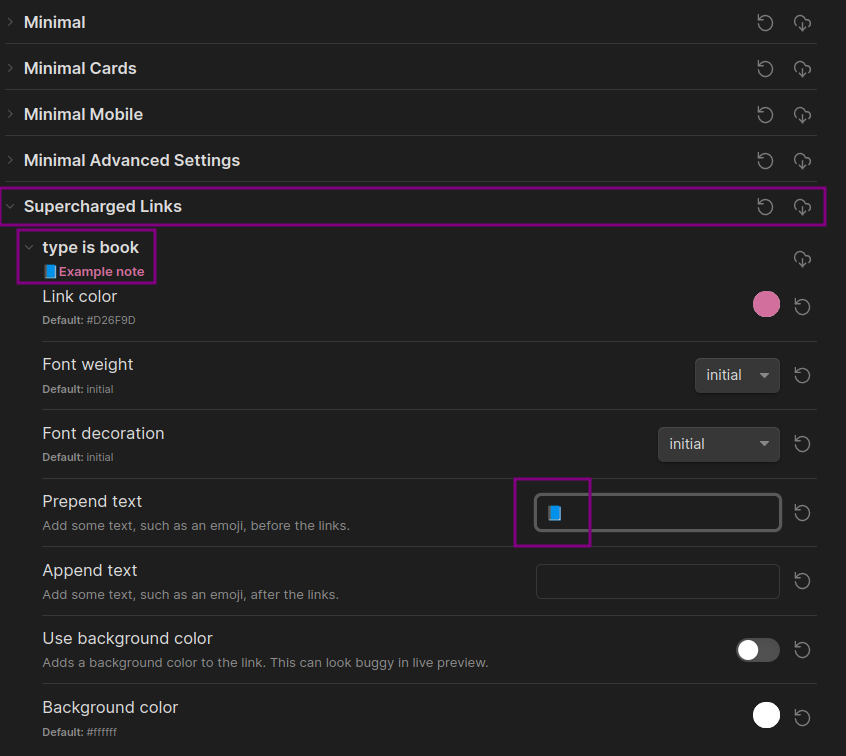The height and width of the screenshot is (756, 846).
Task: Open the Font weight dropdown
Action: (737, 375)
